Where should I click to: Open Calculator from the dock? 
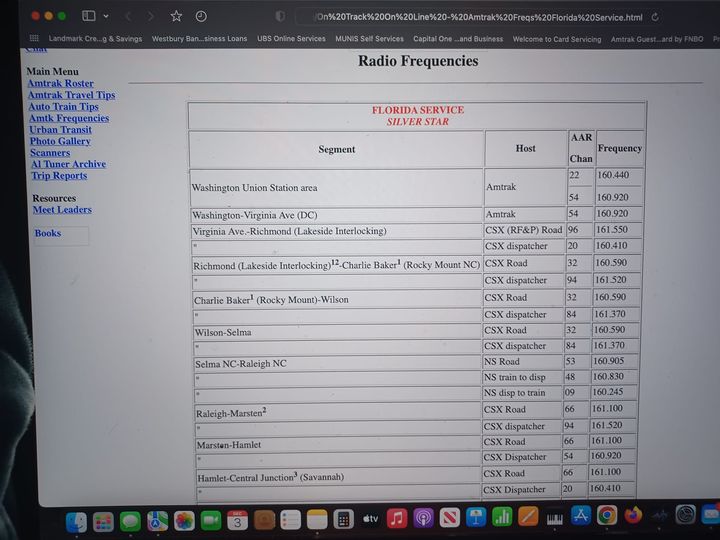pos(343,519)
